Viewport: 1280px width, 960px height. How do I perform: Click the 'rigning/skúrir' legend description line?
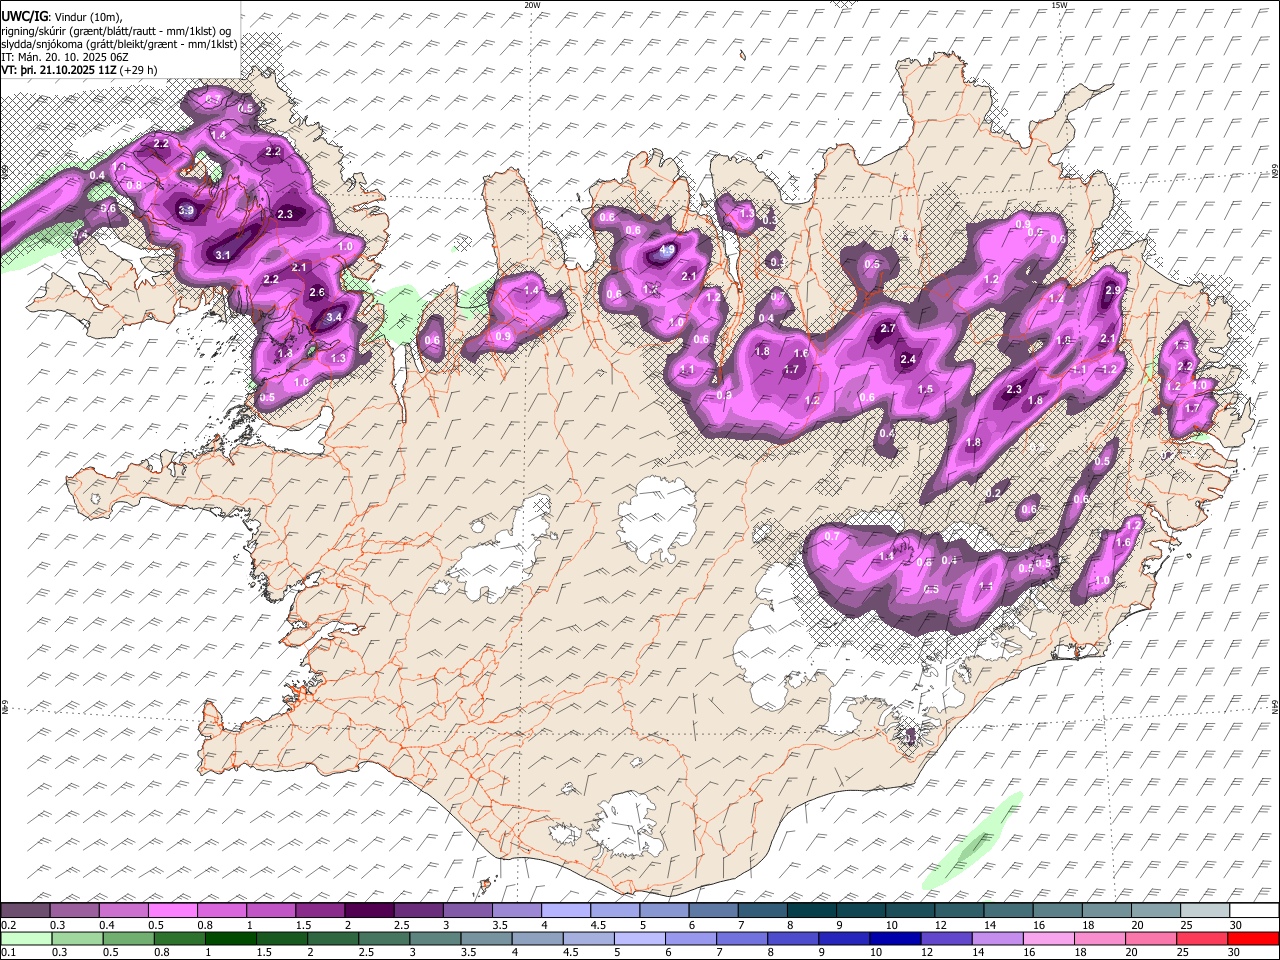point(116,30)
